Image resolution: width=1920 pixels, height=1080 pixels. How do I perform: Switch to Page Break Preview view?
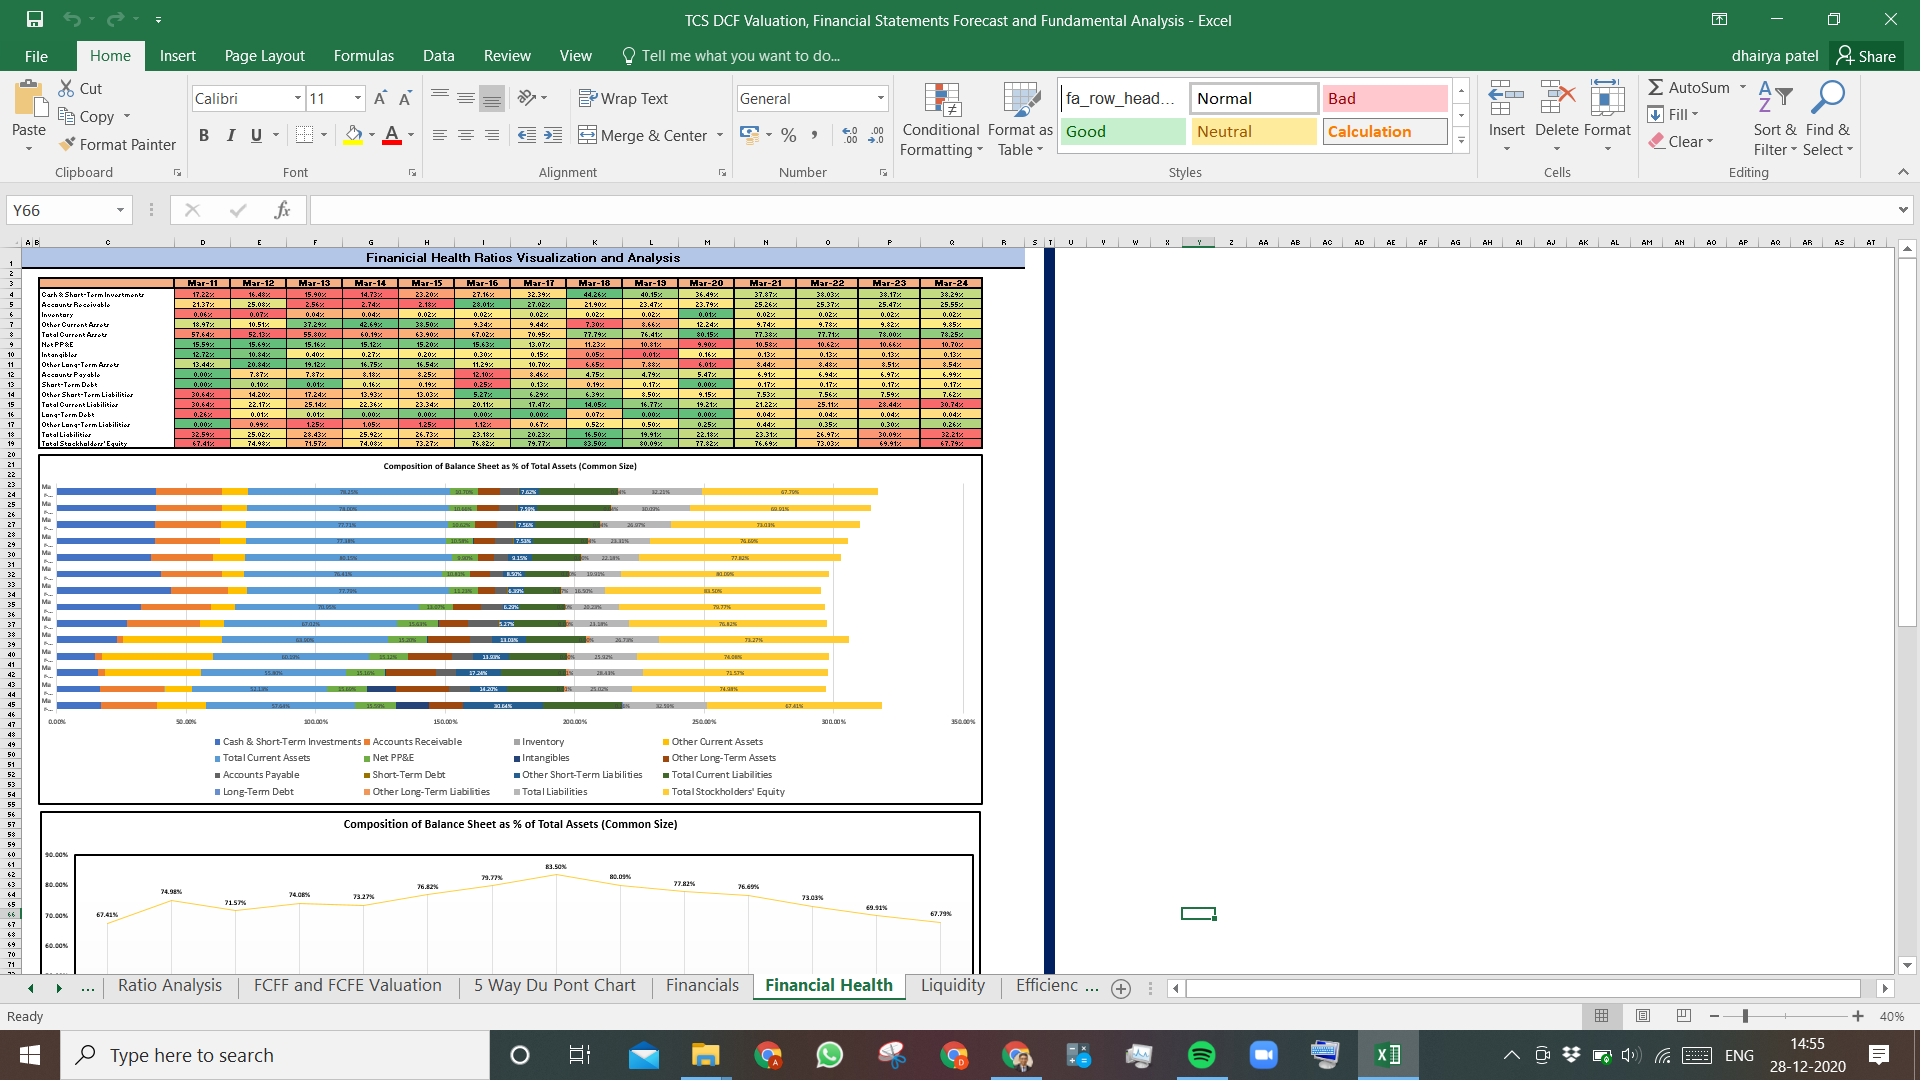(1684, 1016)
